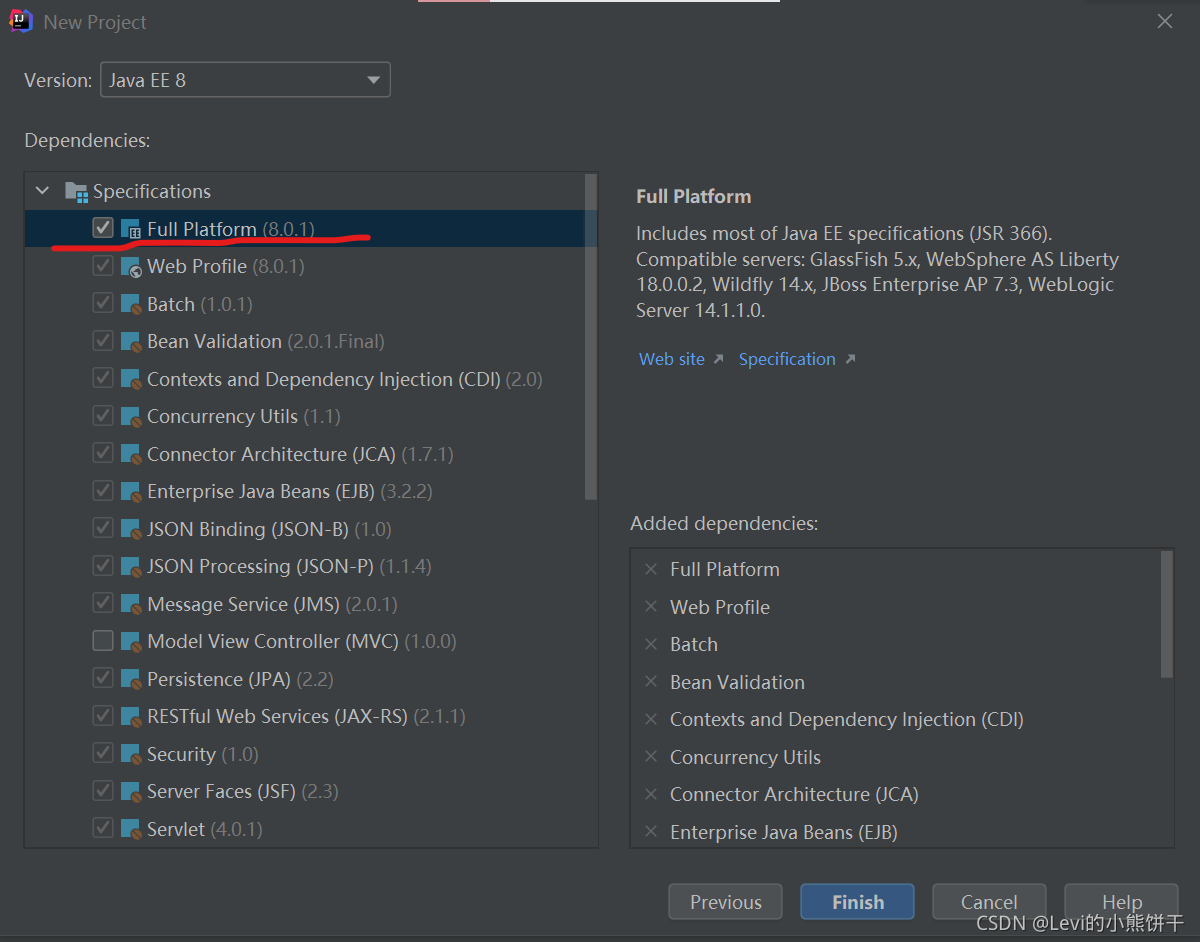Toggle the RESTful Web Services checkbox
1200x942 pixels.
coord(103,716)
